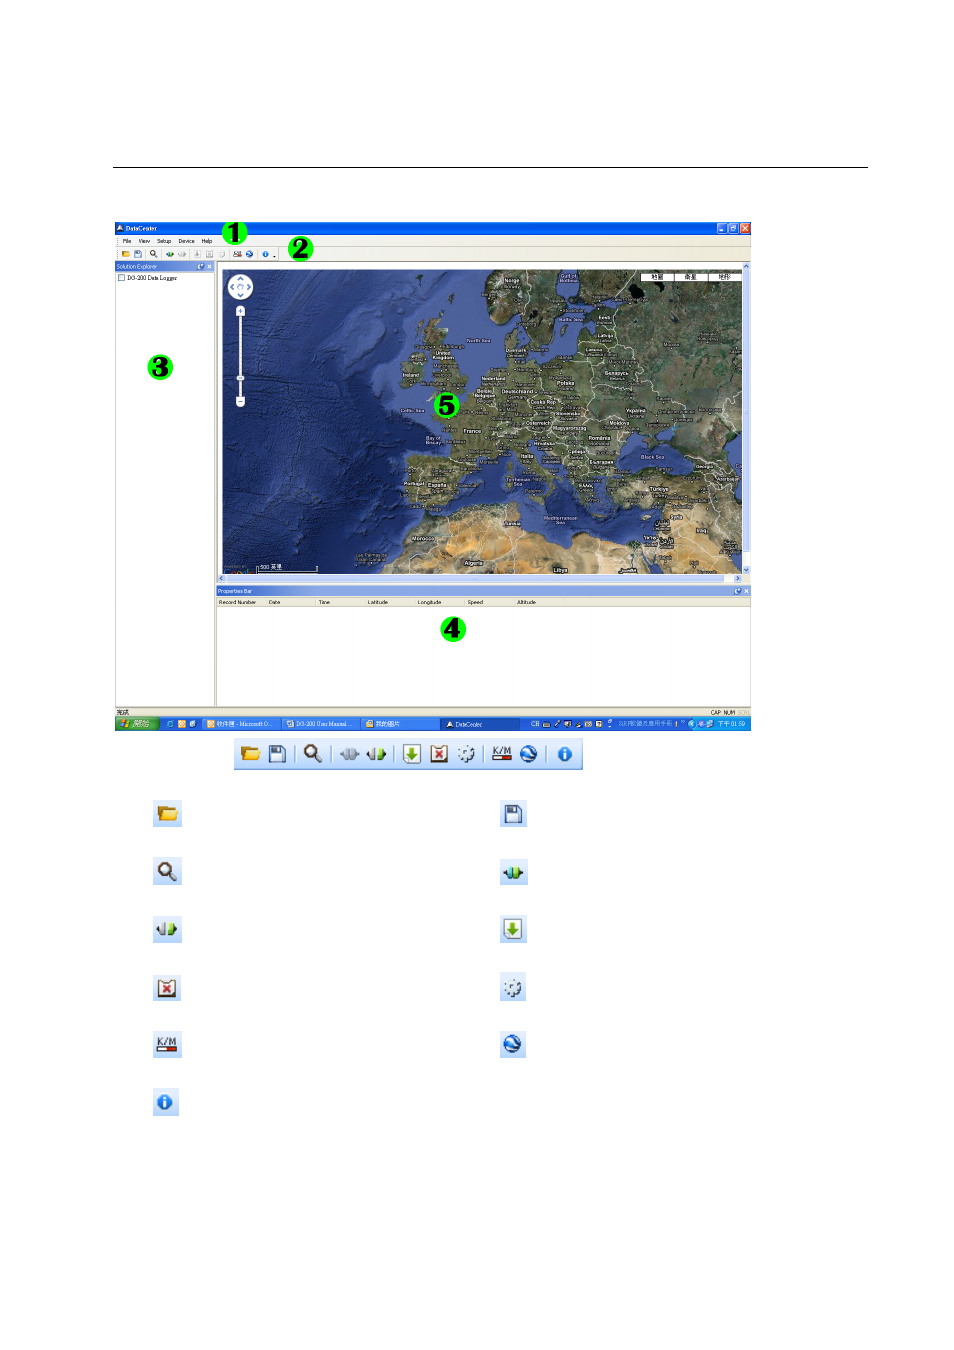This screenshot has height=1350, width=954.
Task: Click the gear settings icon in the enlarged toolbar strip
Action: coord(466,754)
